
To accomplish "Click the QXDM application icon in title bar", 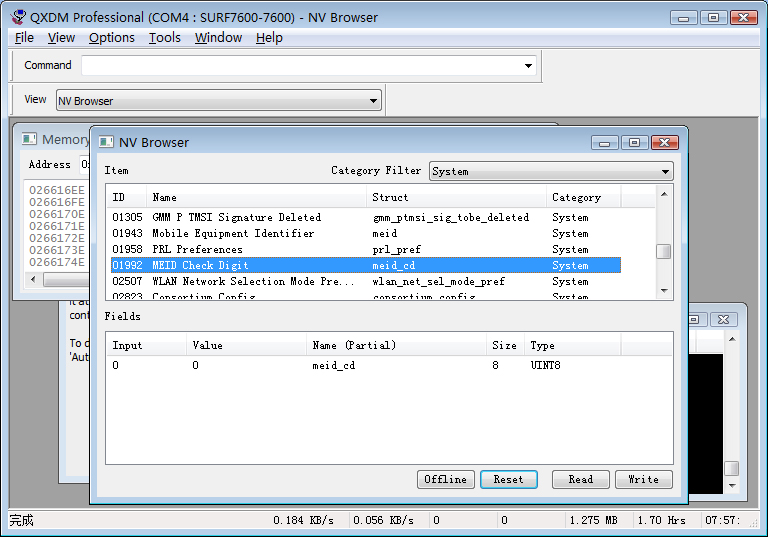I will pos(19,17).
